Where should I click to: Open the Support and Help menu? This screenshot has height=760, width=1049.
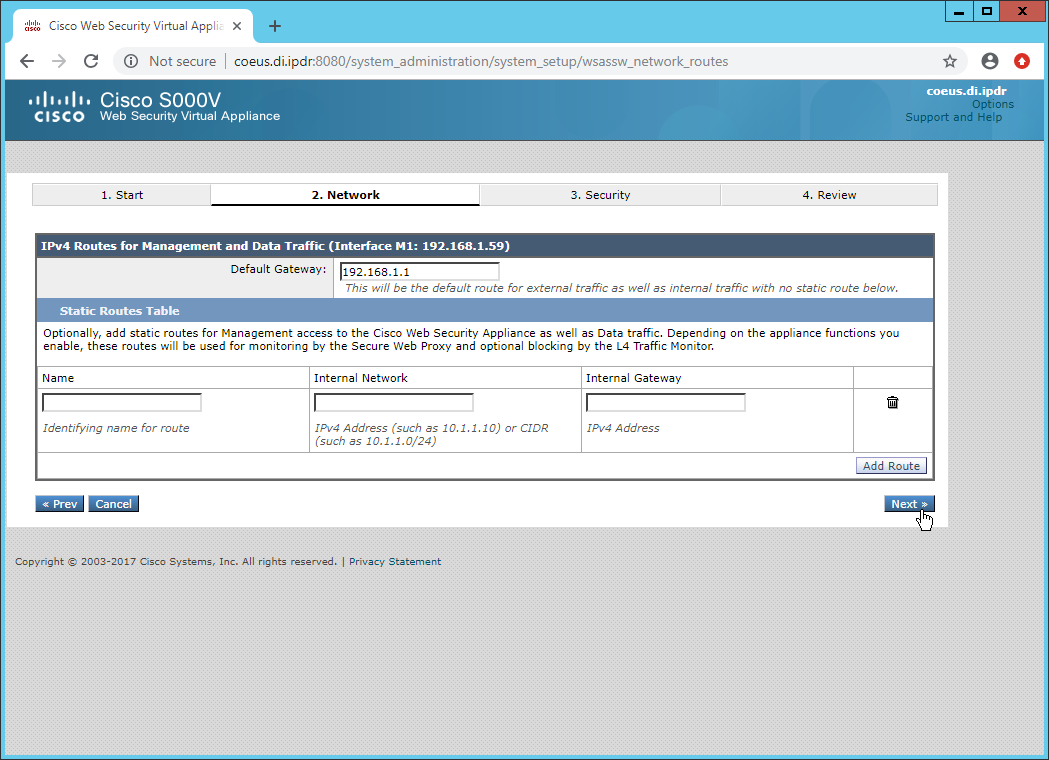pyautogui.click(x=953, y=117)
